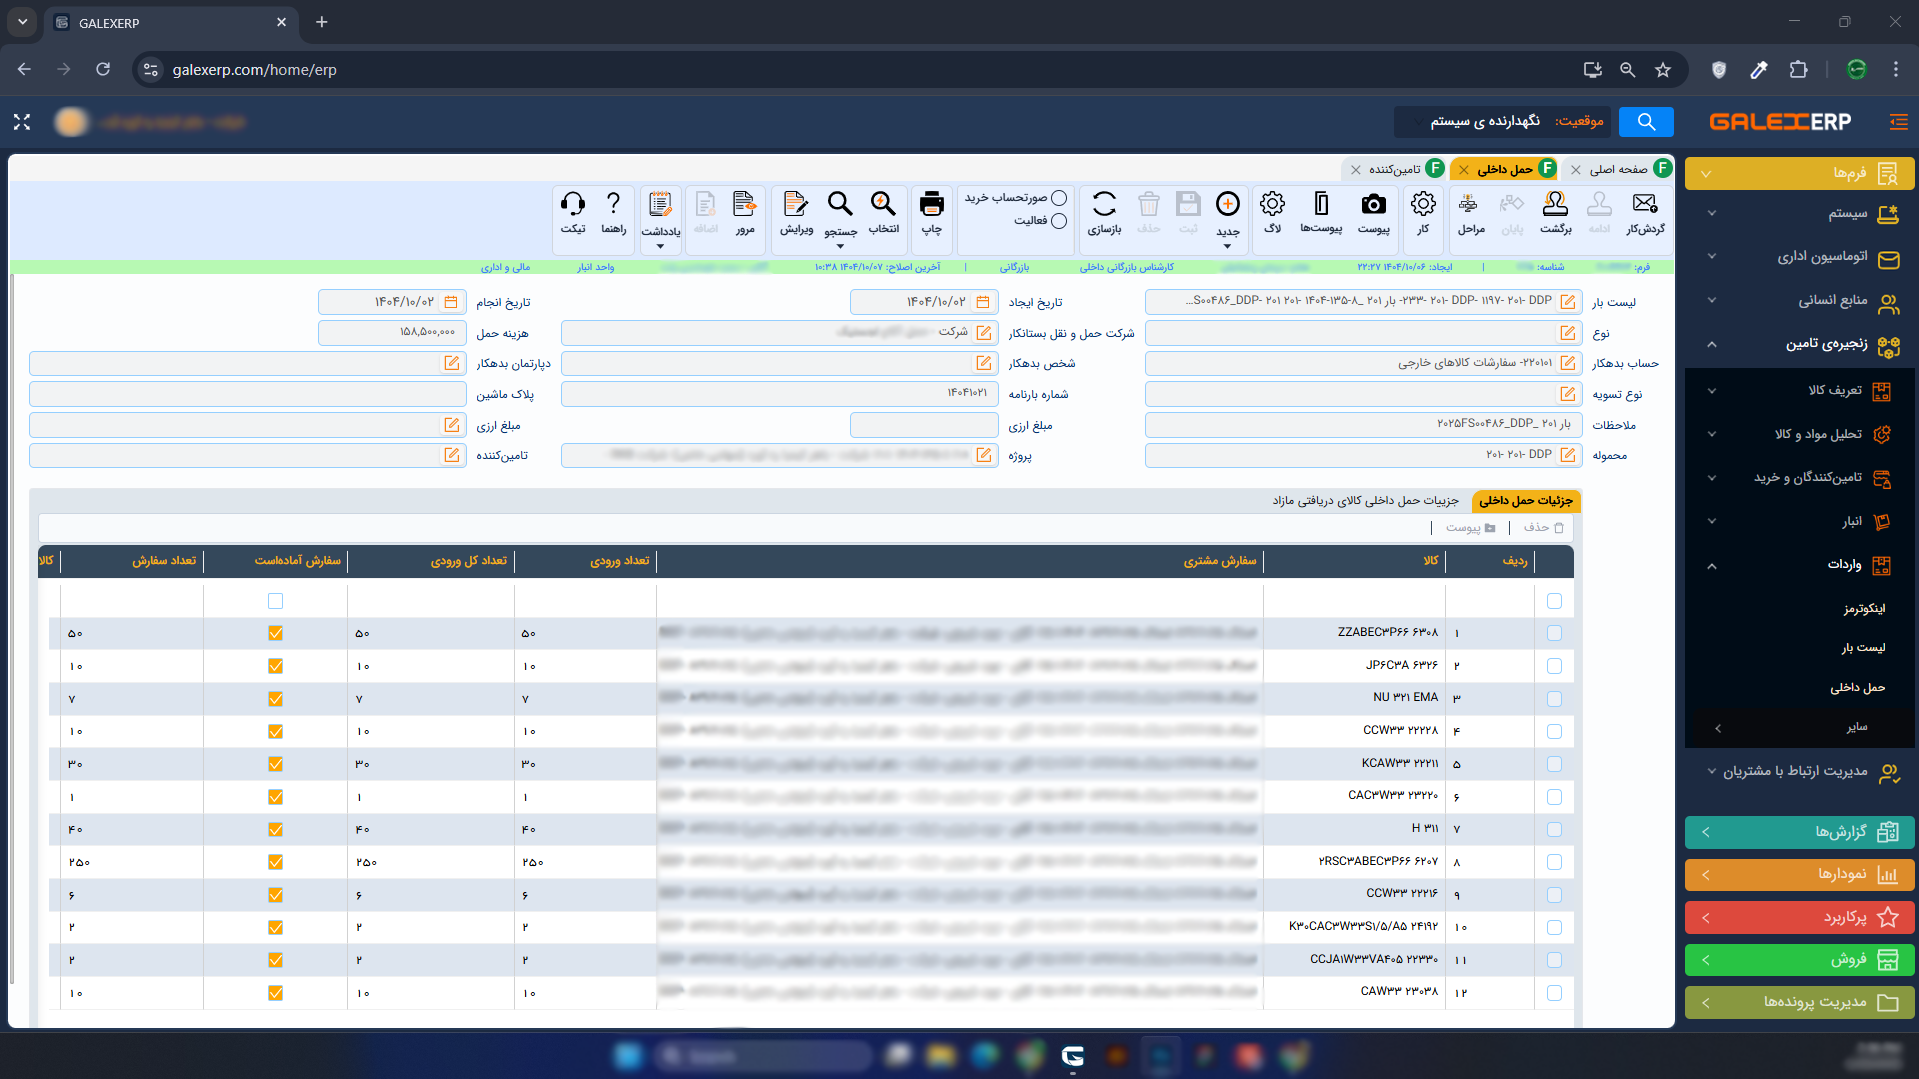Check the row selector for row ۱
This screenshot has height=1079, width=1919.
pos(1554,633)
